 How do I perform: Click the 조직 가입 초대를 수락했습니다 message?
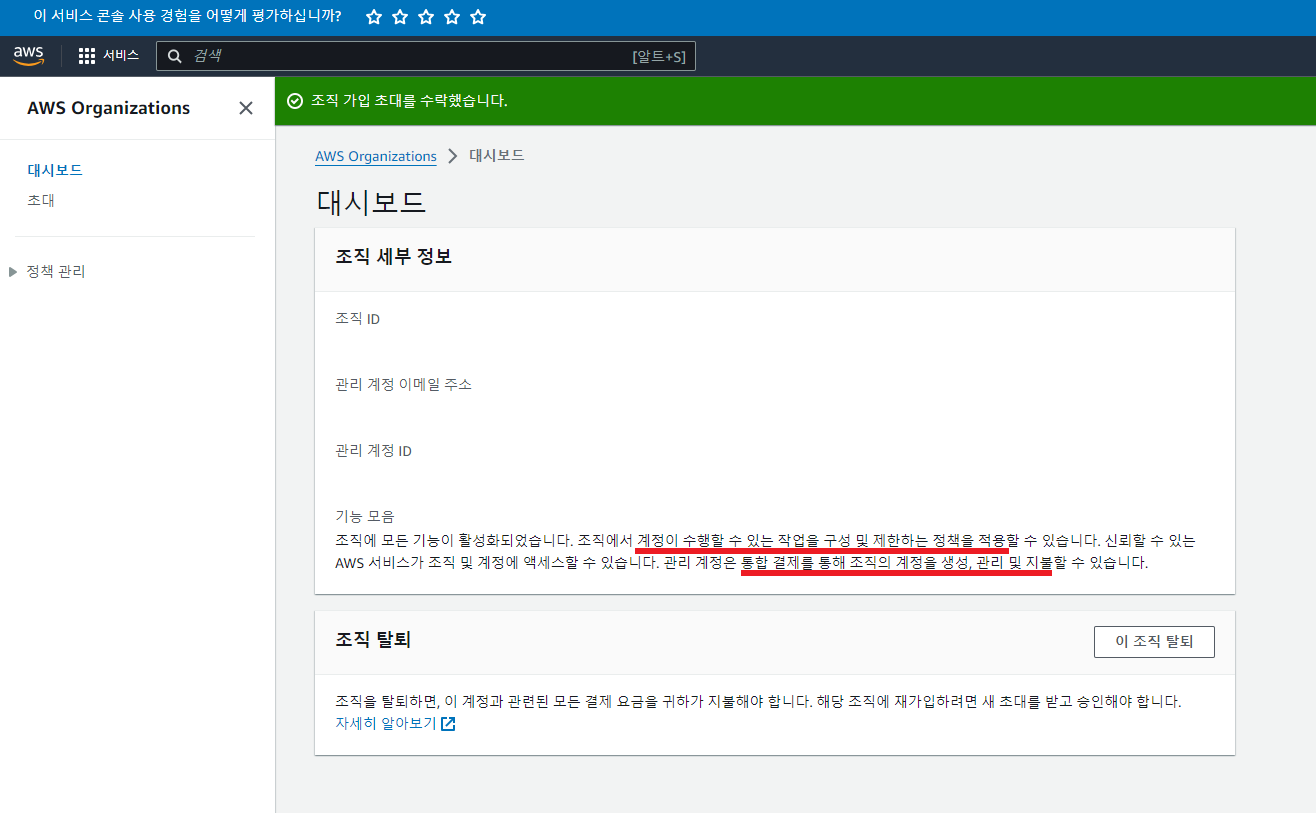click(409, 101)
